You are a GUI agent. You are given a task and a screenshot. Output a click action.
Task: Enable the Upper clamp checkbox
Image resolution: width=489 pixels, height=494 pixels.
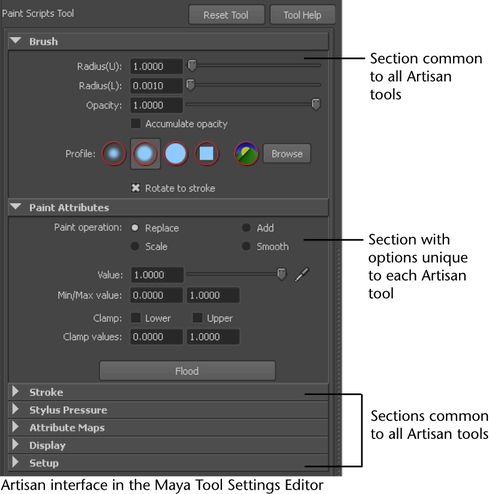[x=197, y=318]
